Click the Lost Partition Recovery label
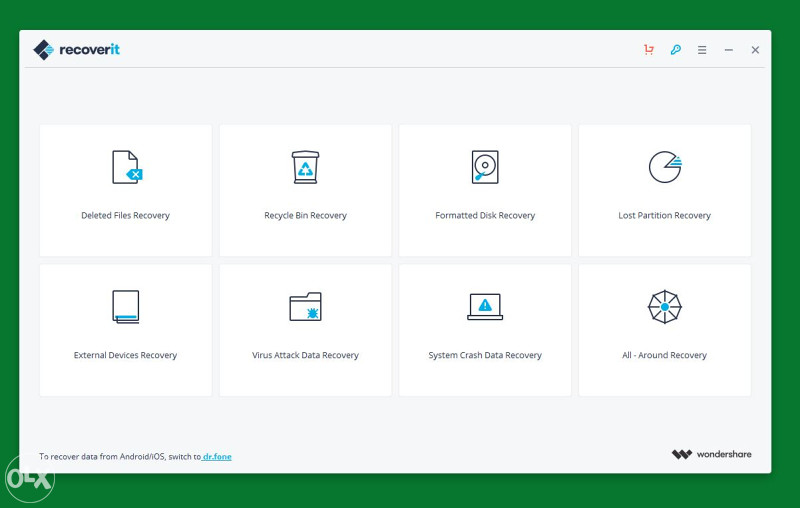The height and width of the screenshot is (508, 800). click(664, 215)
